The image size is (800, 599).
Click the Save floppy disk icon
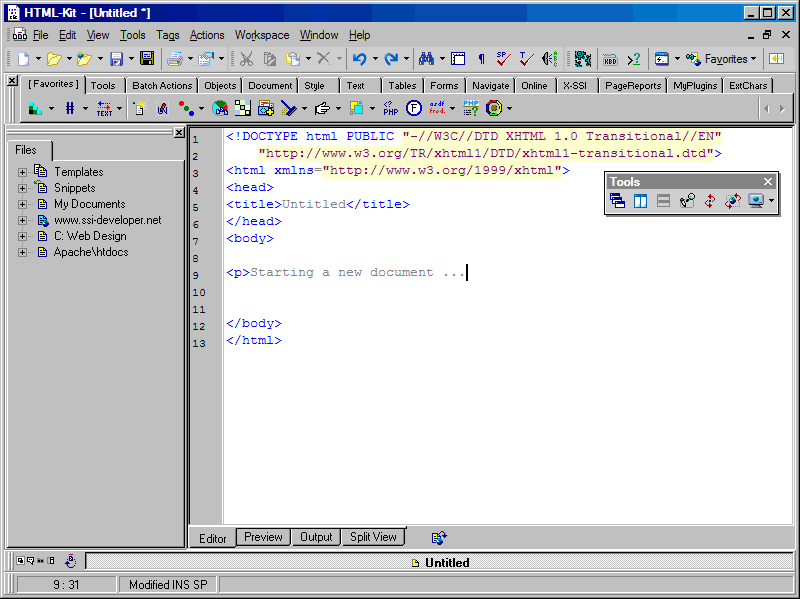(x=117, y=59)
